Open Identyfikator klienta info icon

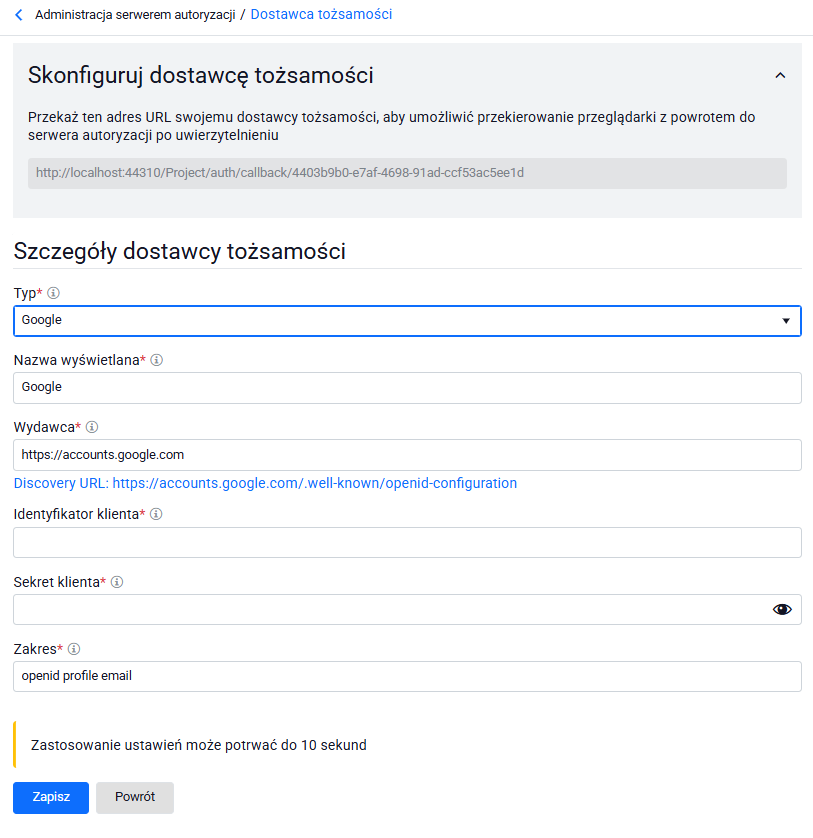[x=156, y=514]
